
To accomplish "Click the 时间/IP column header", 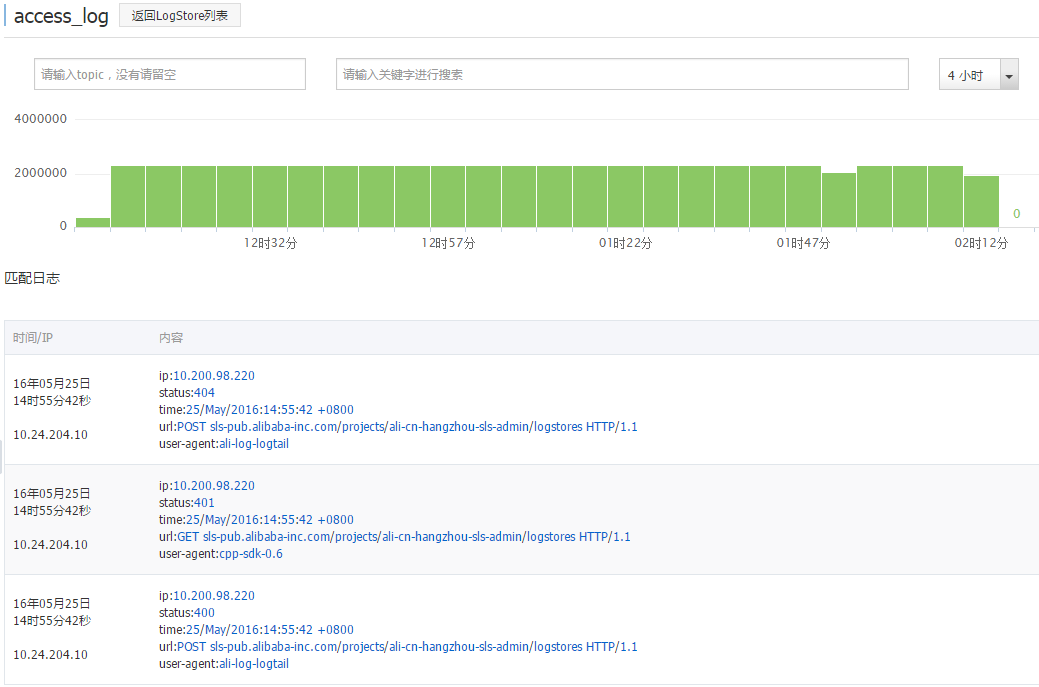I will coord(33,338).
